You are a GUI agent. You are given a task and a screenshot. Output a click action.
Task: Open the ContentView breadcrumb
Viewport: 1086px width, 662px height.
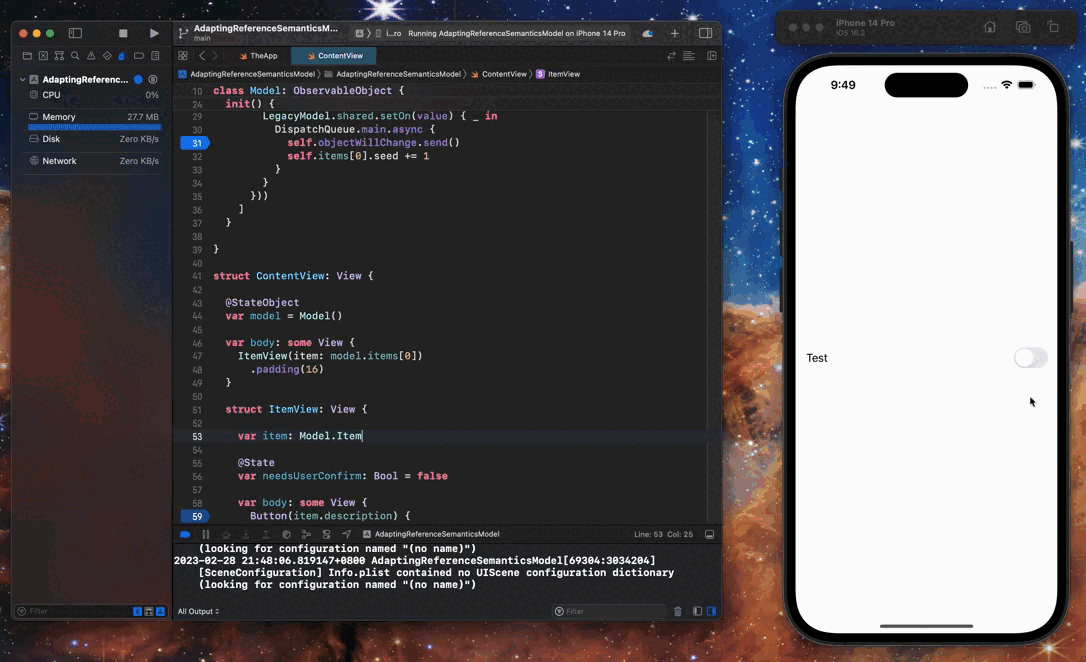(x=499, y=74)
